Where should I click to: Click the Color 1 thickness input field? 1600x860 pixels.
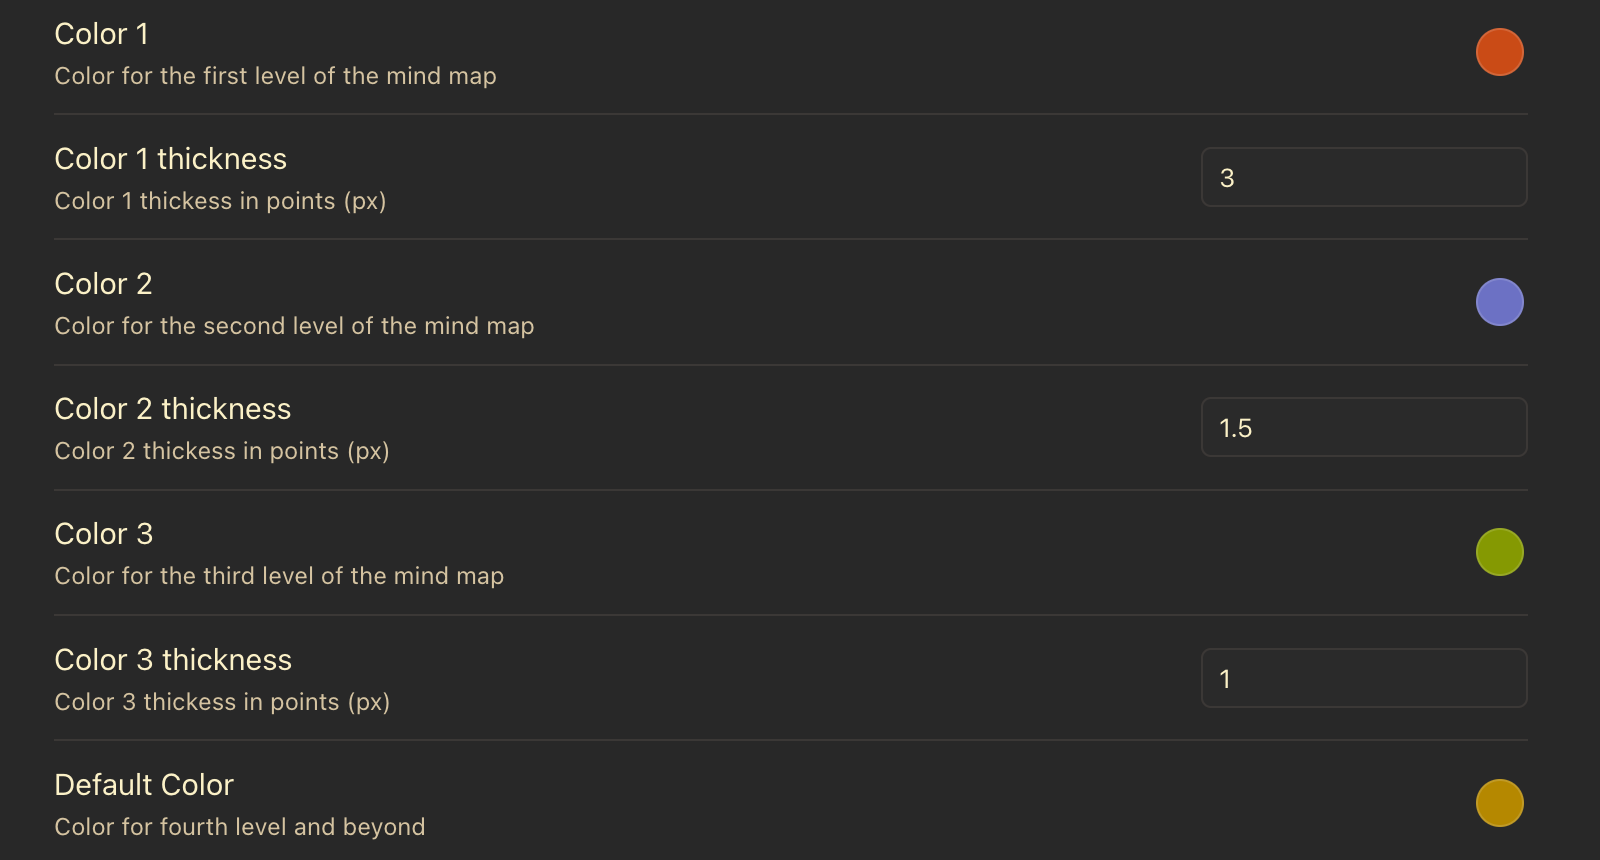[1363, 177]
